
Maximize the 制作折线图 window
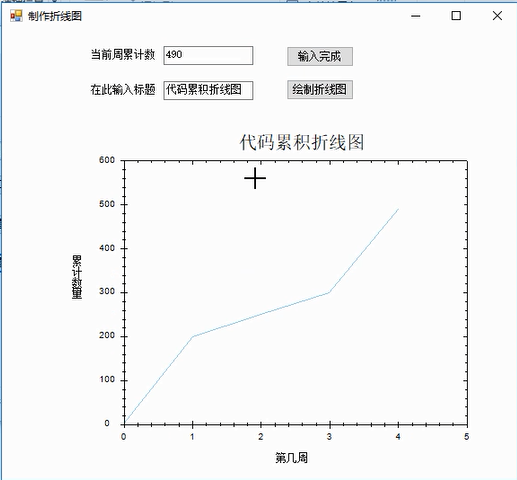(456, 16)
